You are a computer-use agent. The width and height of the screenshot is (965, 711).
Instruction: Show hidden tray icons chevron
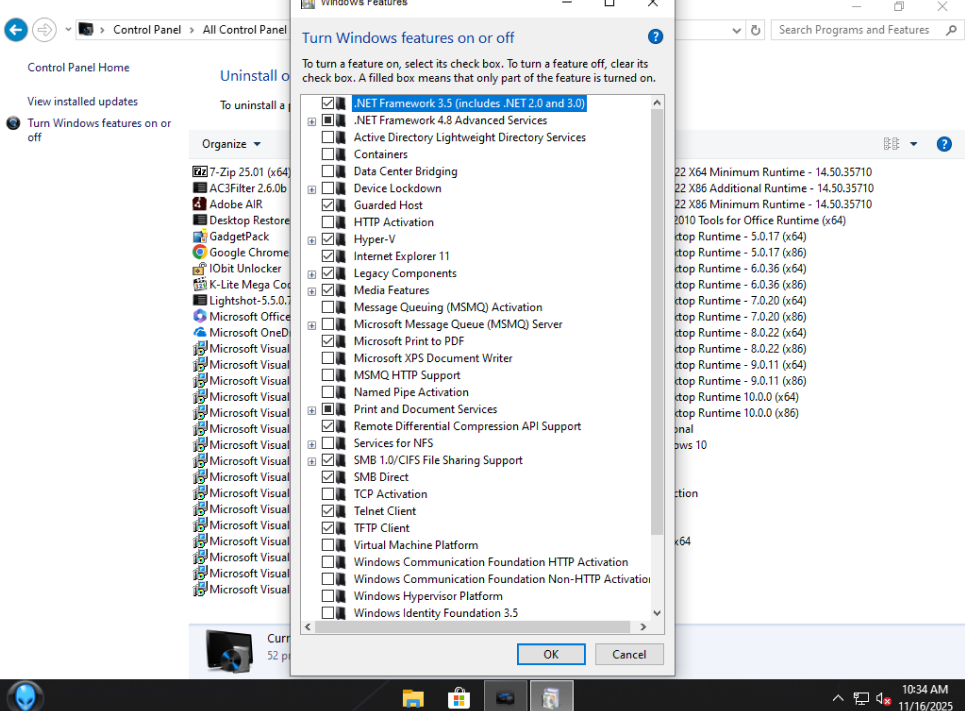[838, 698]
